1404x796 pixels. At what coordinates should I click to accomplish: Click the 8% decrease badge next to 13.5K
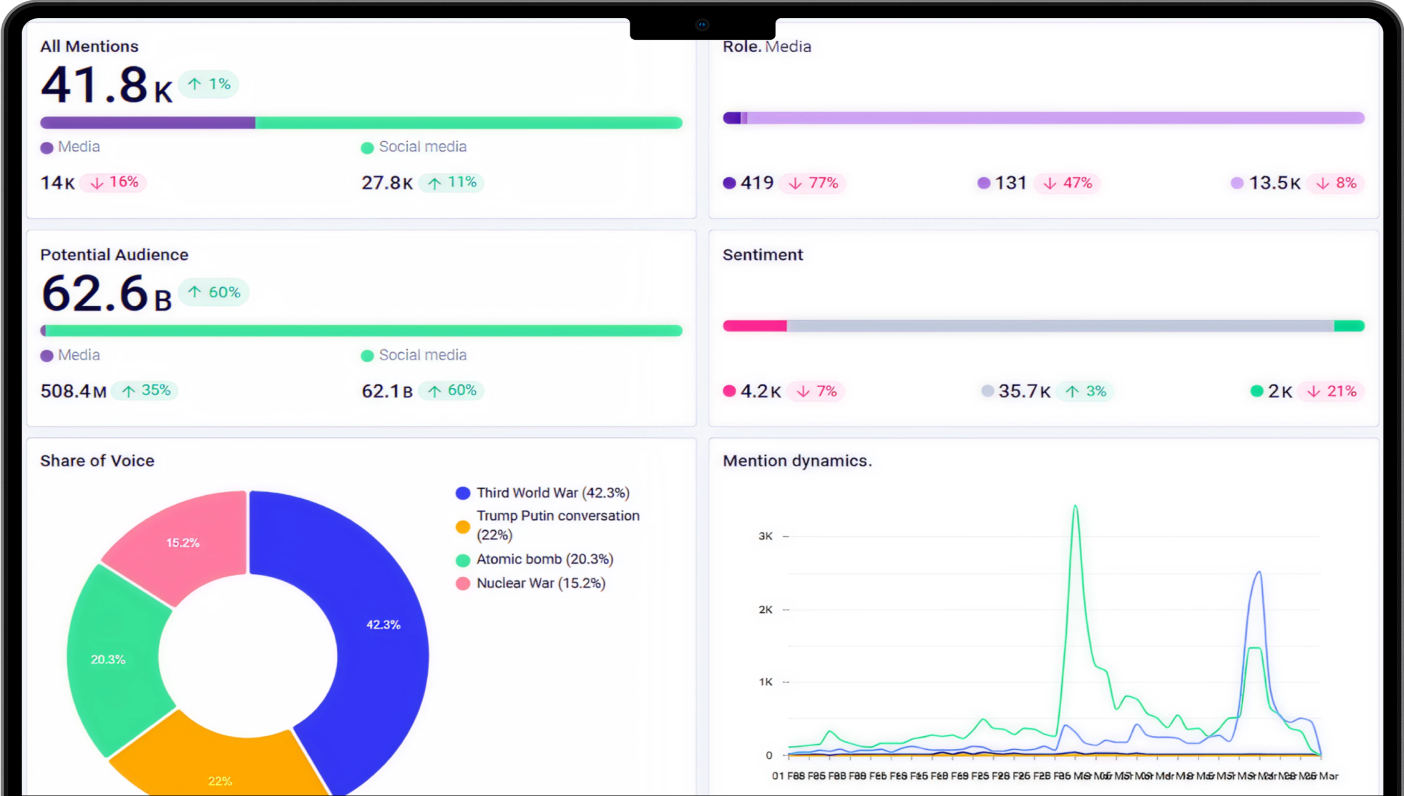[1336, 183]
